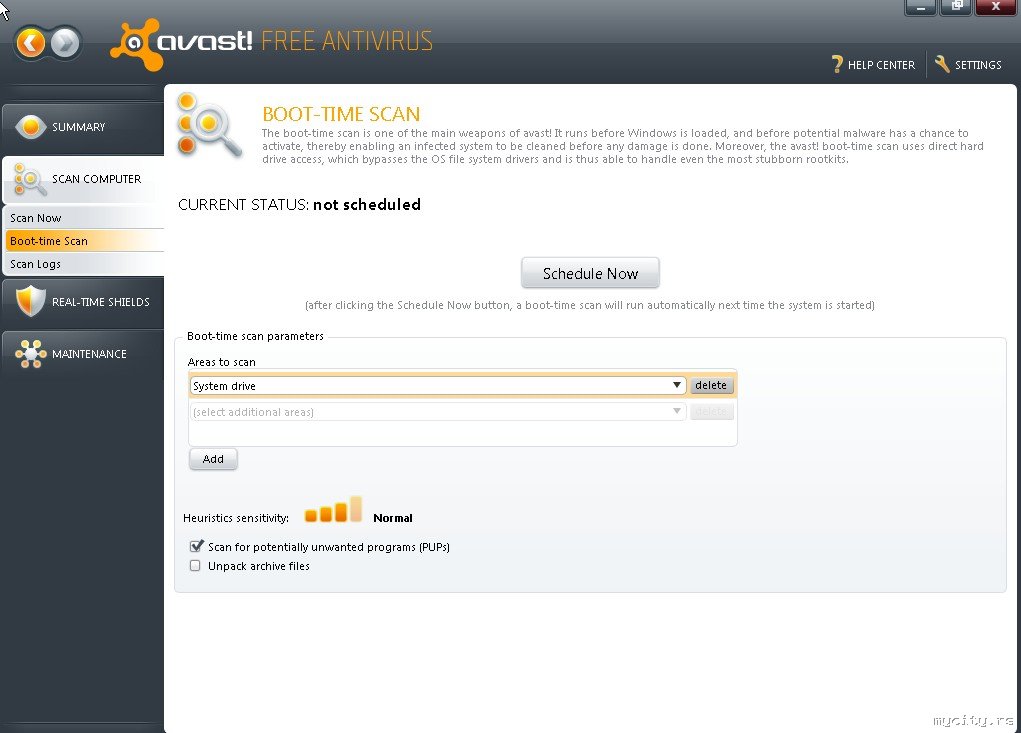The height and width of the screenshot is (733, 1021).
Task: Expand the System drive dropdown arrow
Action: click(677, 385)
